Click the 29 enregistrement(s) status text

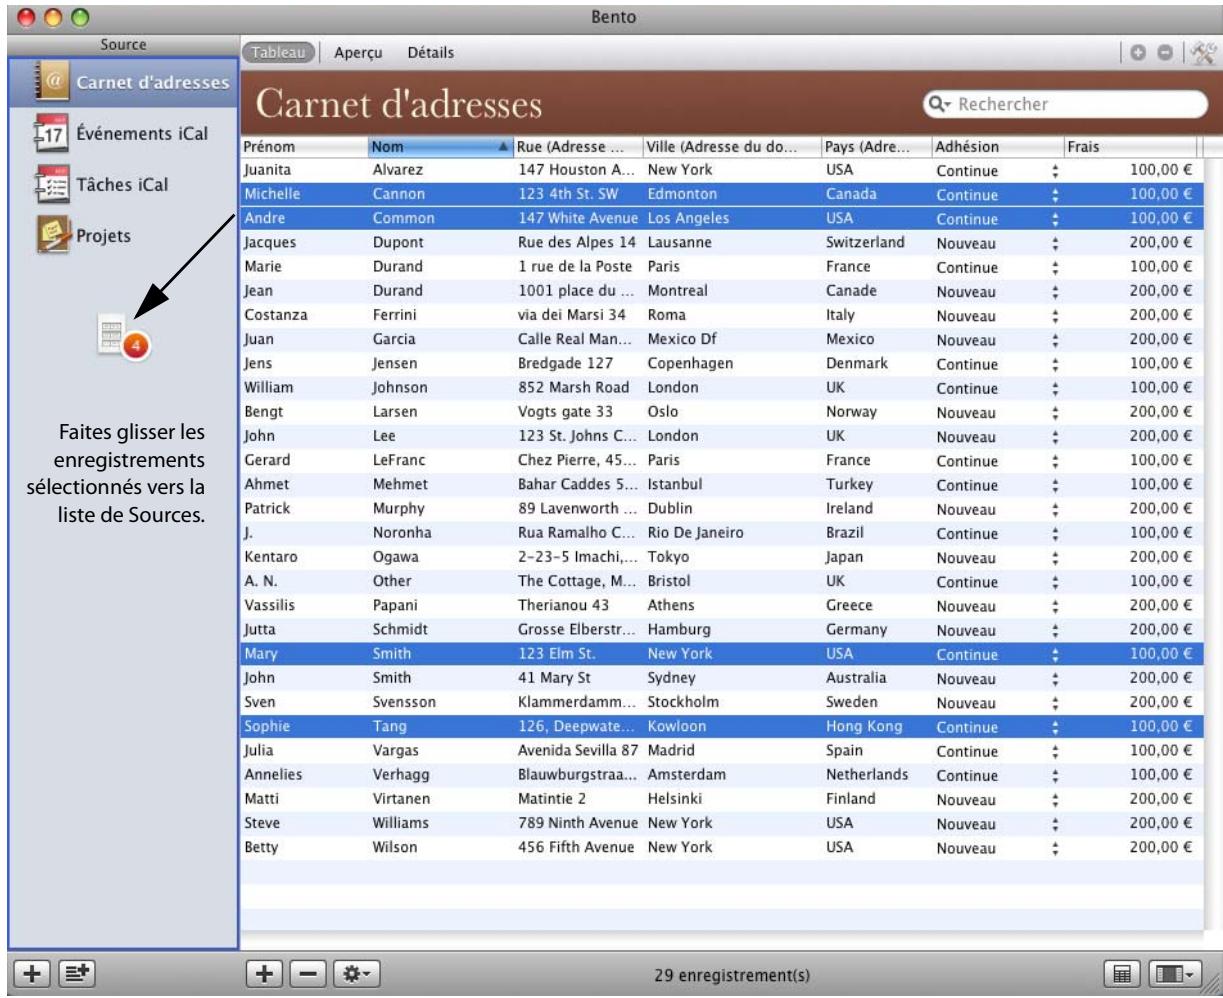(732, 975)
